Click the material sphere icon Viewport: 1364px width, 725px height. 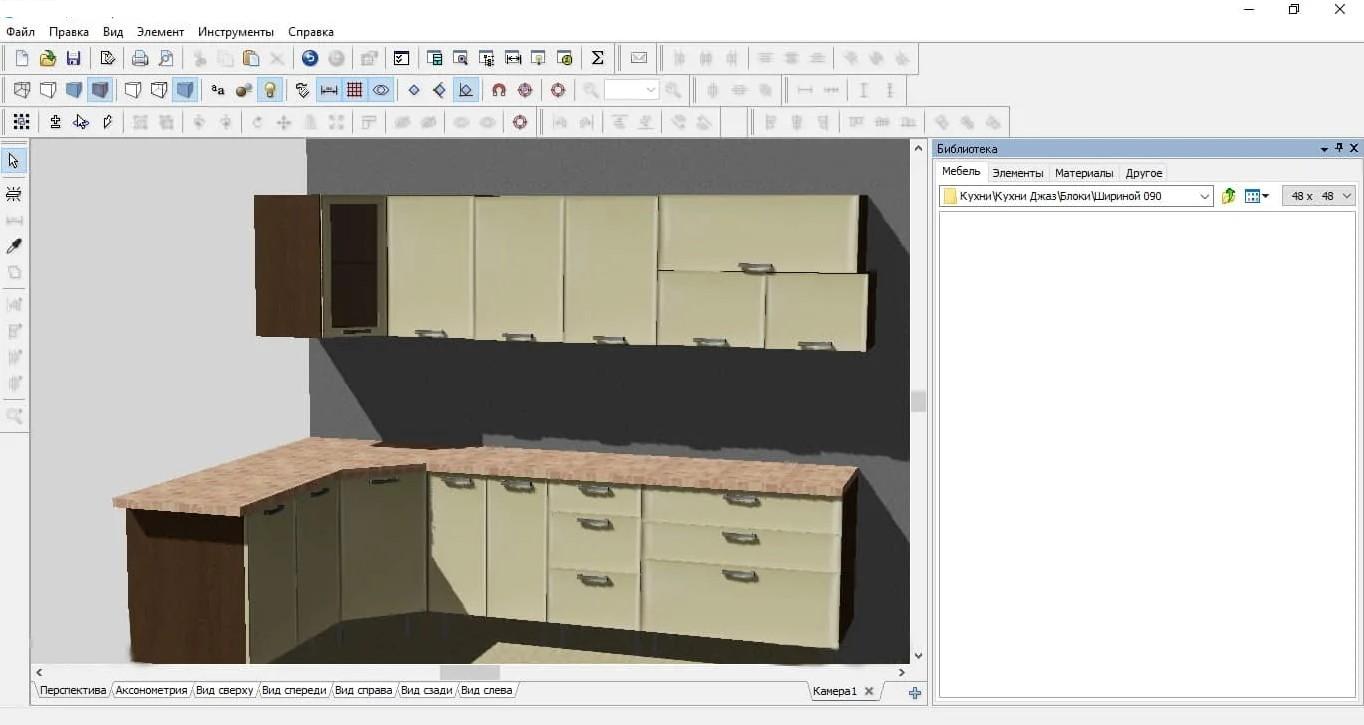[243, 90]
